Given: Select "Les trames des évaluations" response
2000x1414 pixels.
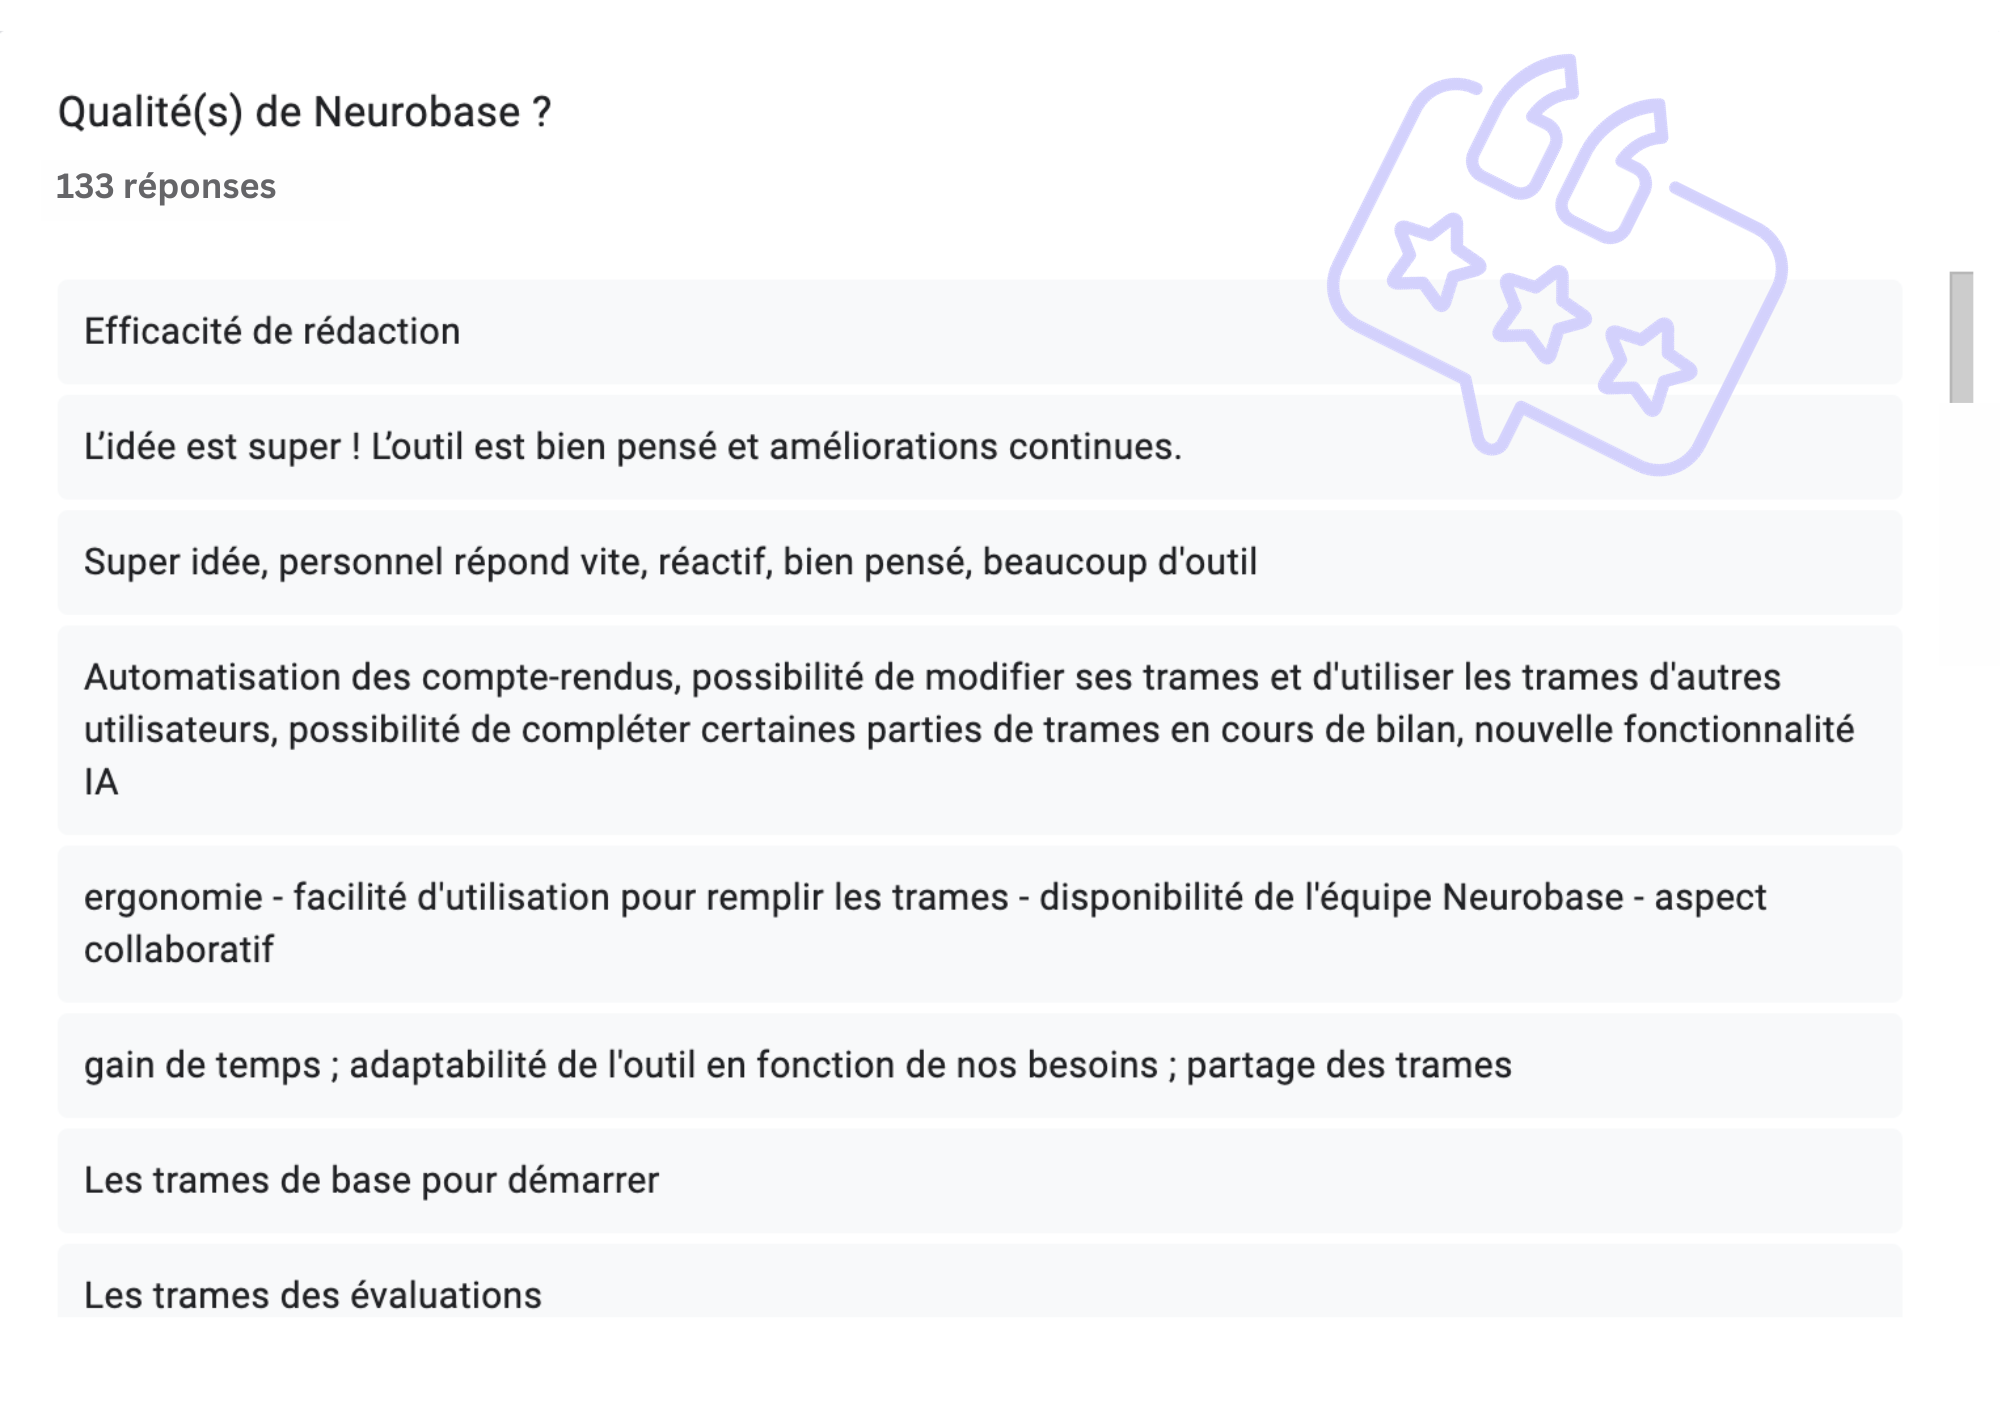Looking at the screenshot, I should [312, 1295].
